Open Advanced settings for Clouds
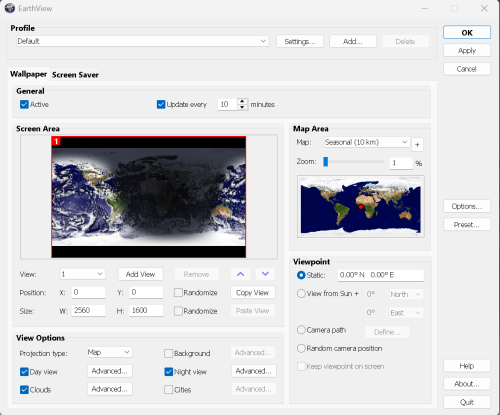The height and width of the screenshot is (415, 500). pyautogui.click(x=110, y=389)
